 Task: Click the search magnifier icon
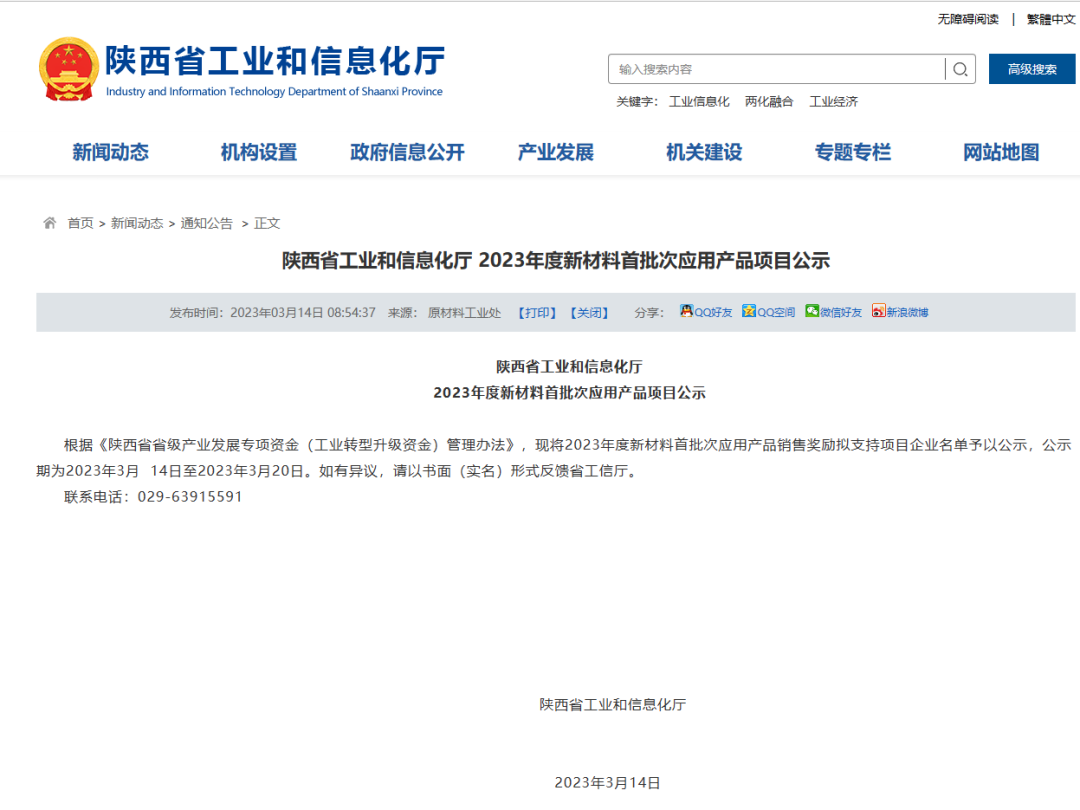pyautogui.click(x=960, y=69)
